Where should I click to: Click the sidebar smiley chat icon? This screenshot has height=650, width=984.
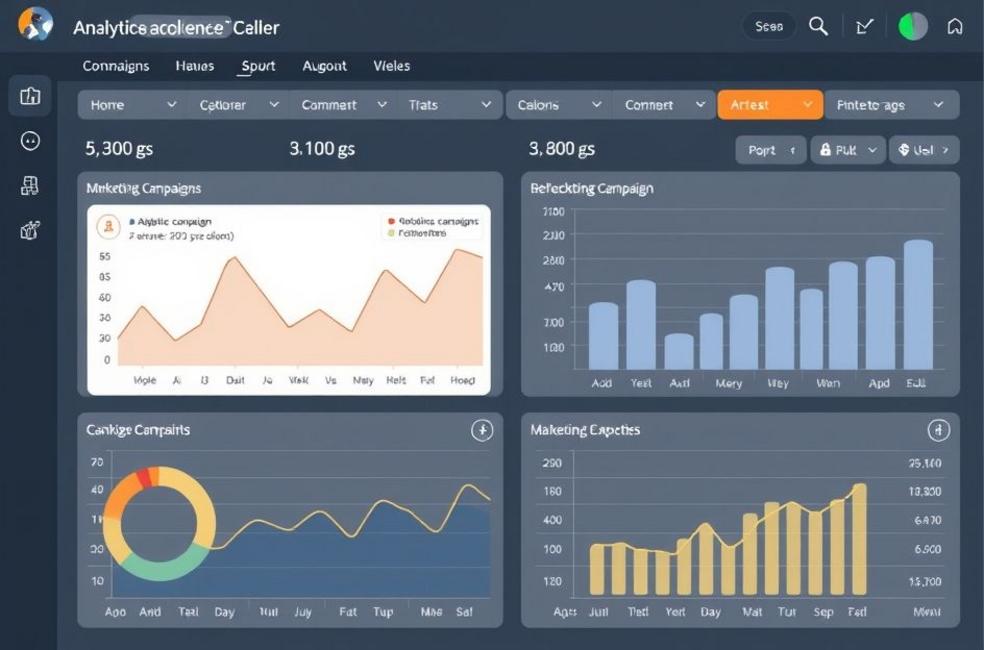coord(30,141)
